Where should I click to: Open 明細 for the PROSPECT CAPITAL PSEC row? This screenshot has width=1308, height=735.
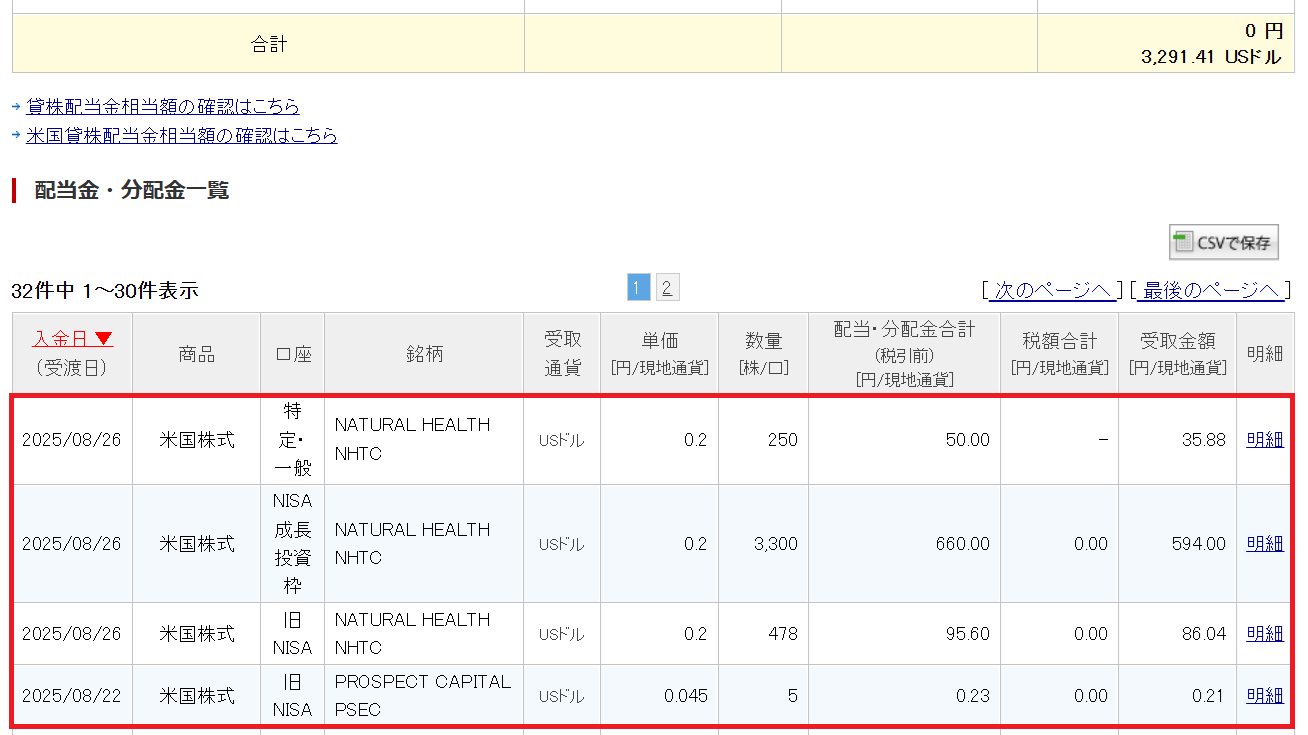point(1264,695)
